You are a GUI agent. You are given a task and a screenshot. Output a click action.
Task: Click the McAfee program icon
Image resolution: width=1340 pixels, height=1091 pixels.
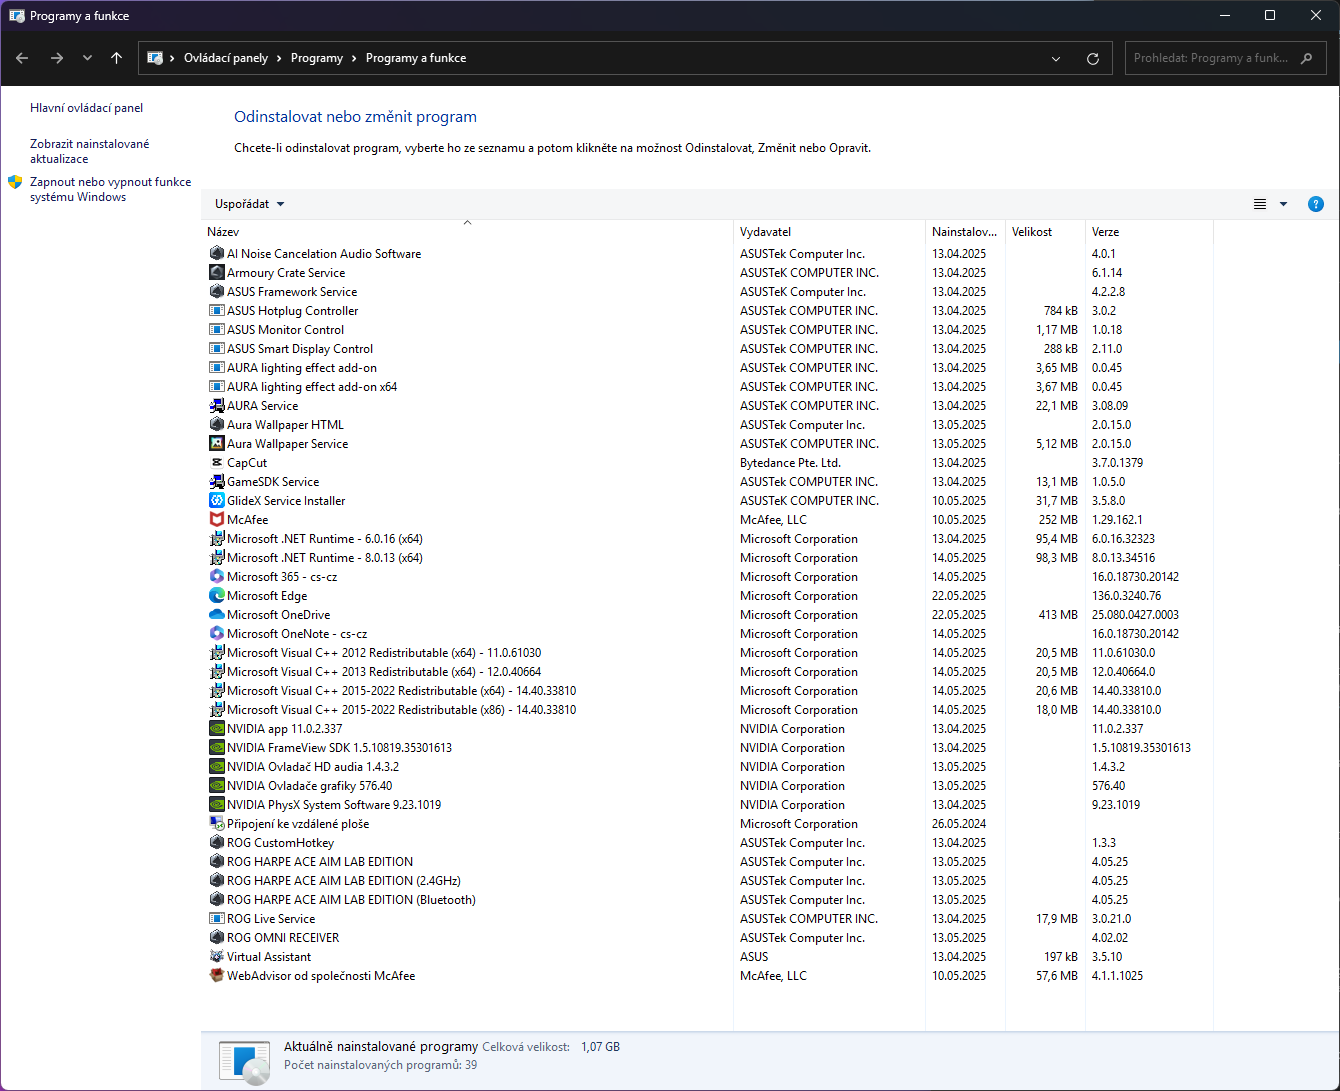click(217, 520)
